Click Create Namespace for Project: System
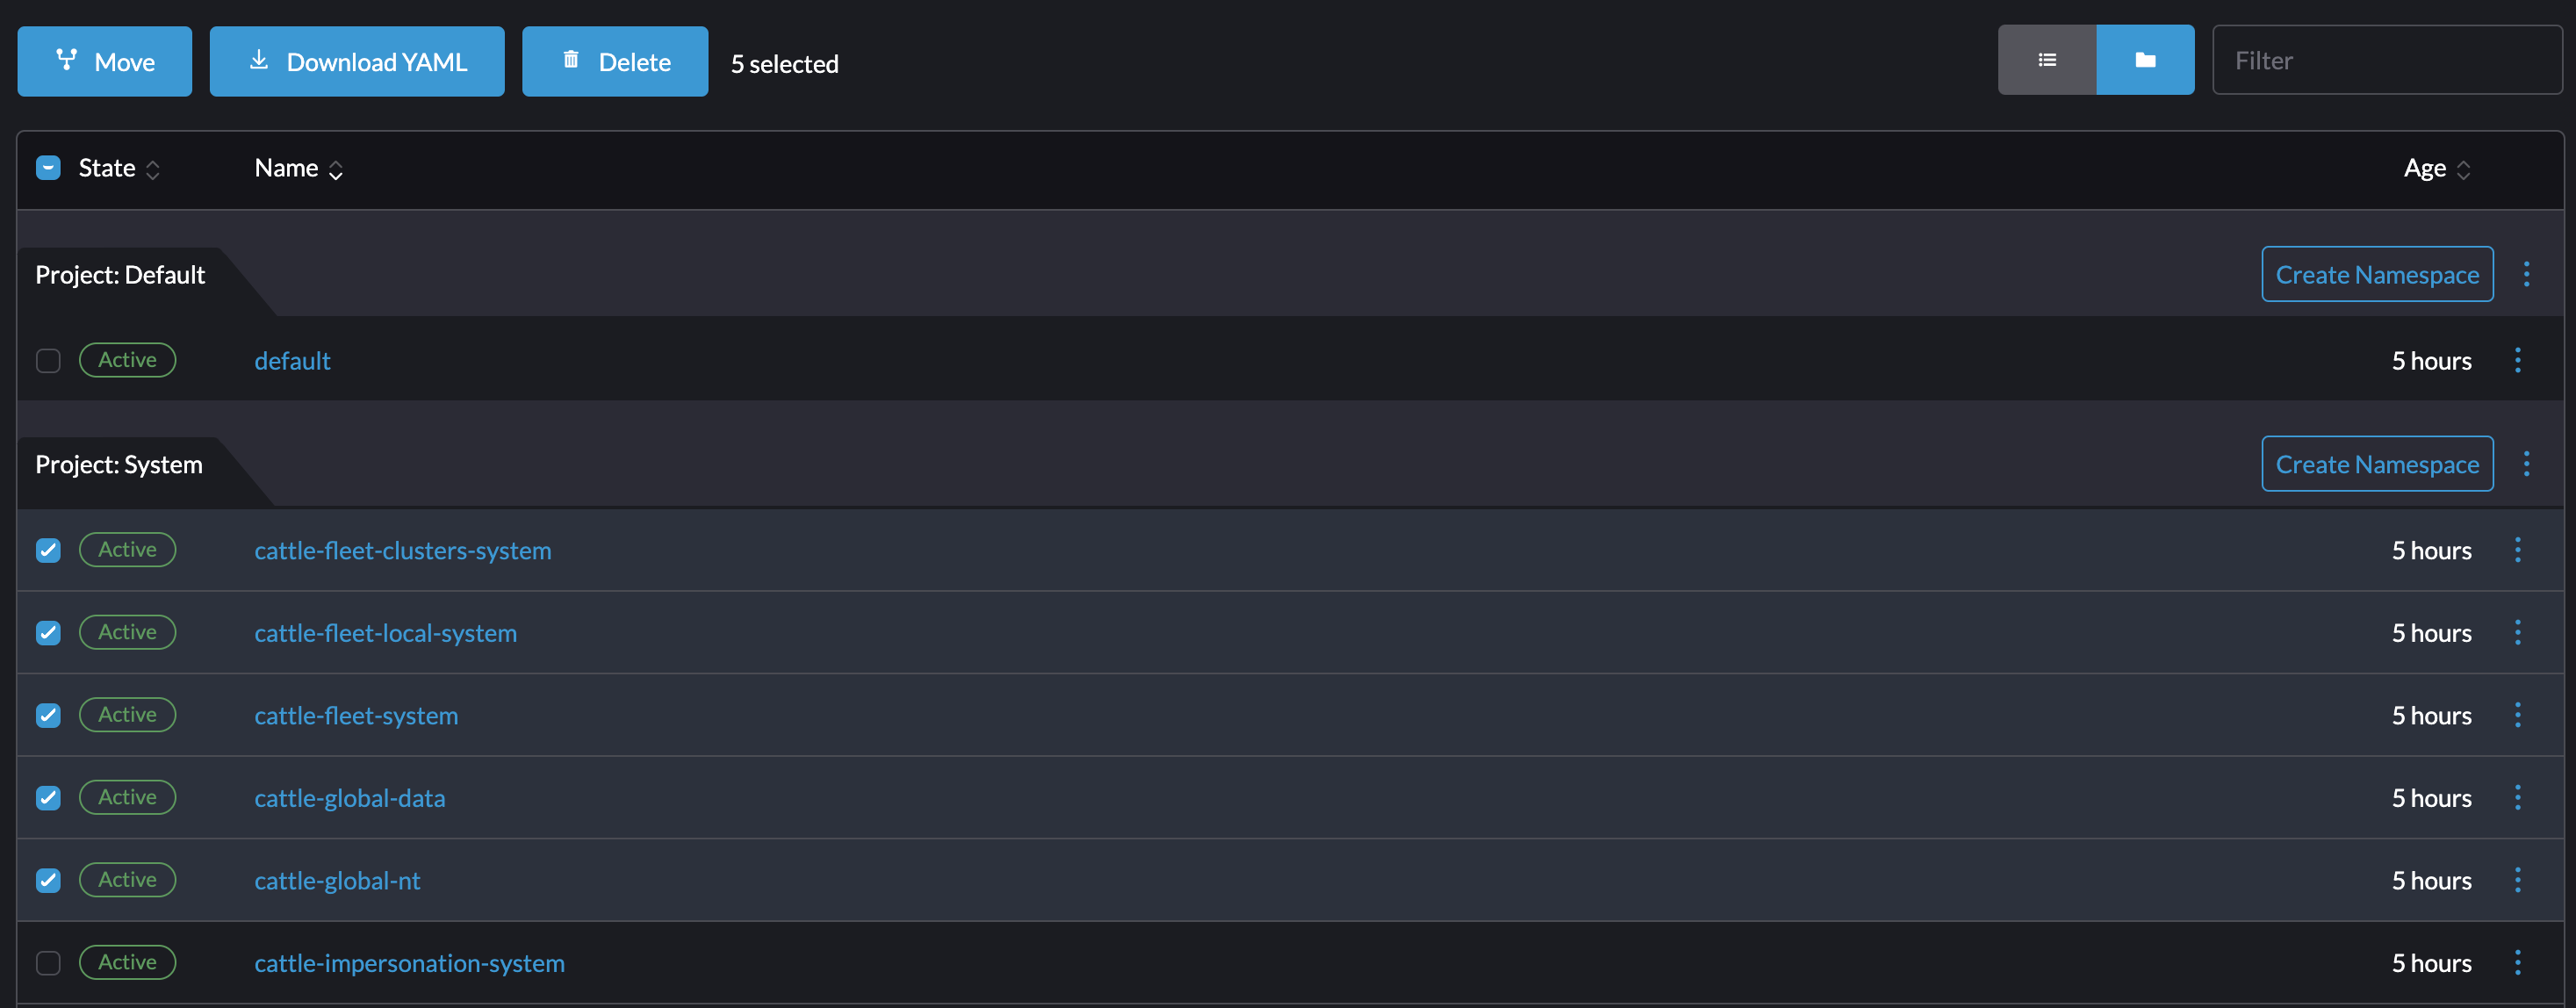The image size is (2576, 1008). (2377, 463)
